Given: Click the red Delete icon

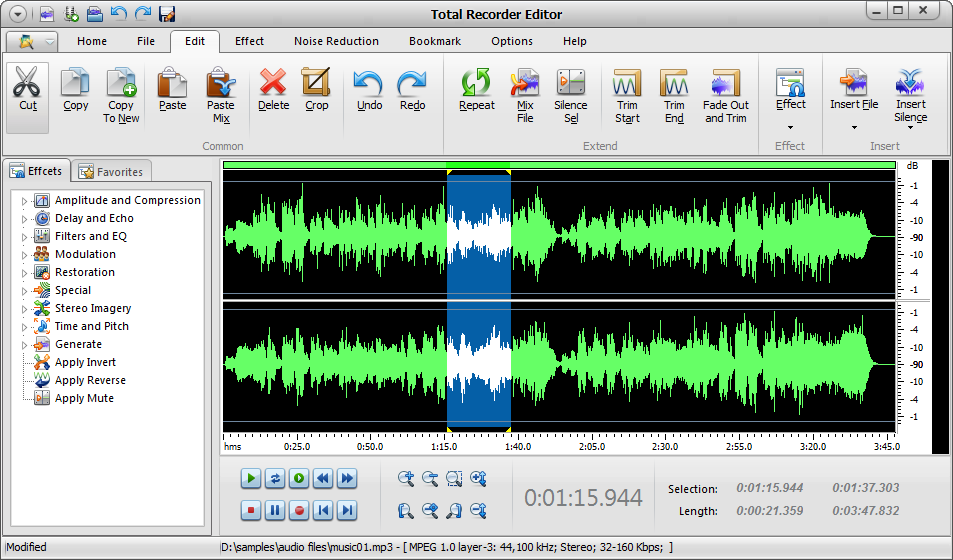Looking at the screenshot, I should (273, 82).
